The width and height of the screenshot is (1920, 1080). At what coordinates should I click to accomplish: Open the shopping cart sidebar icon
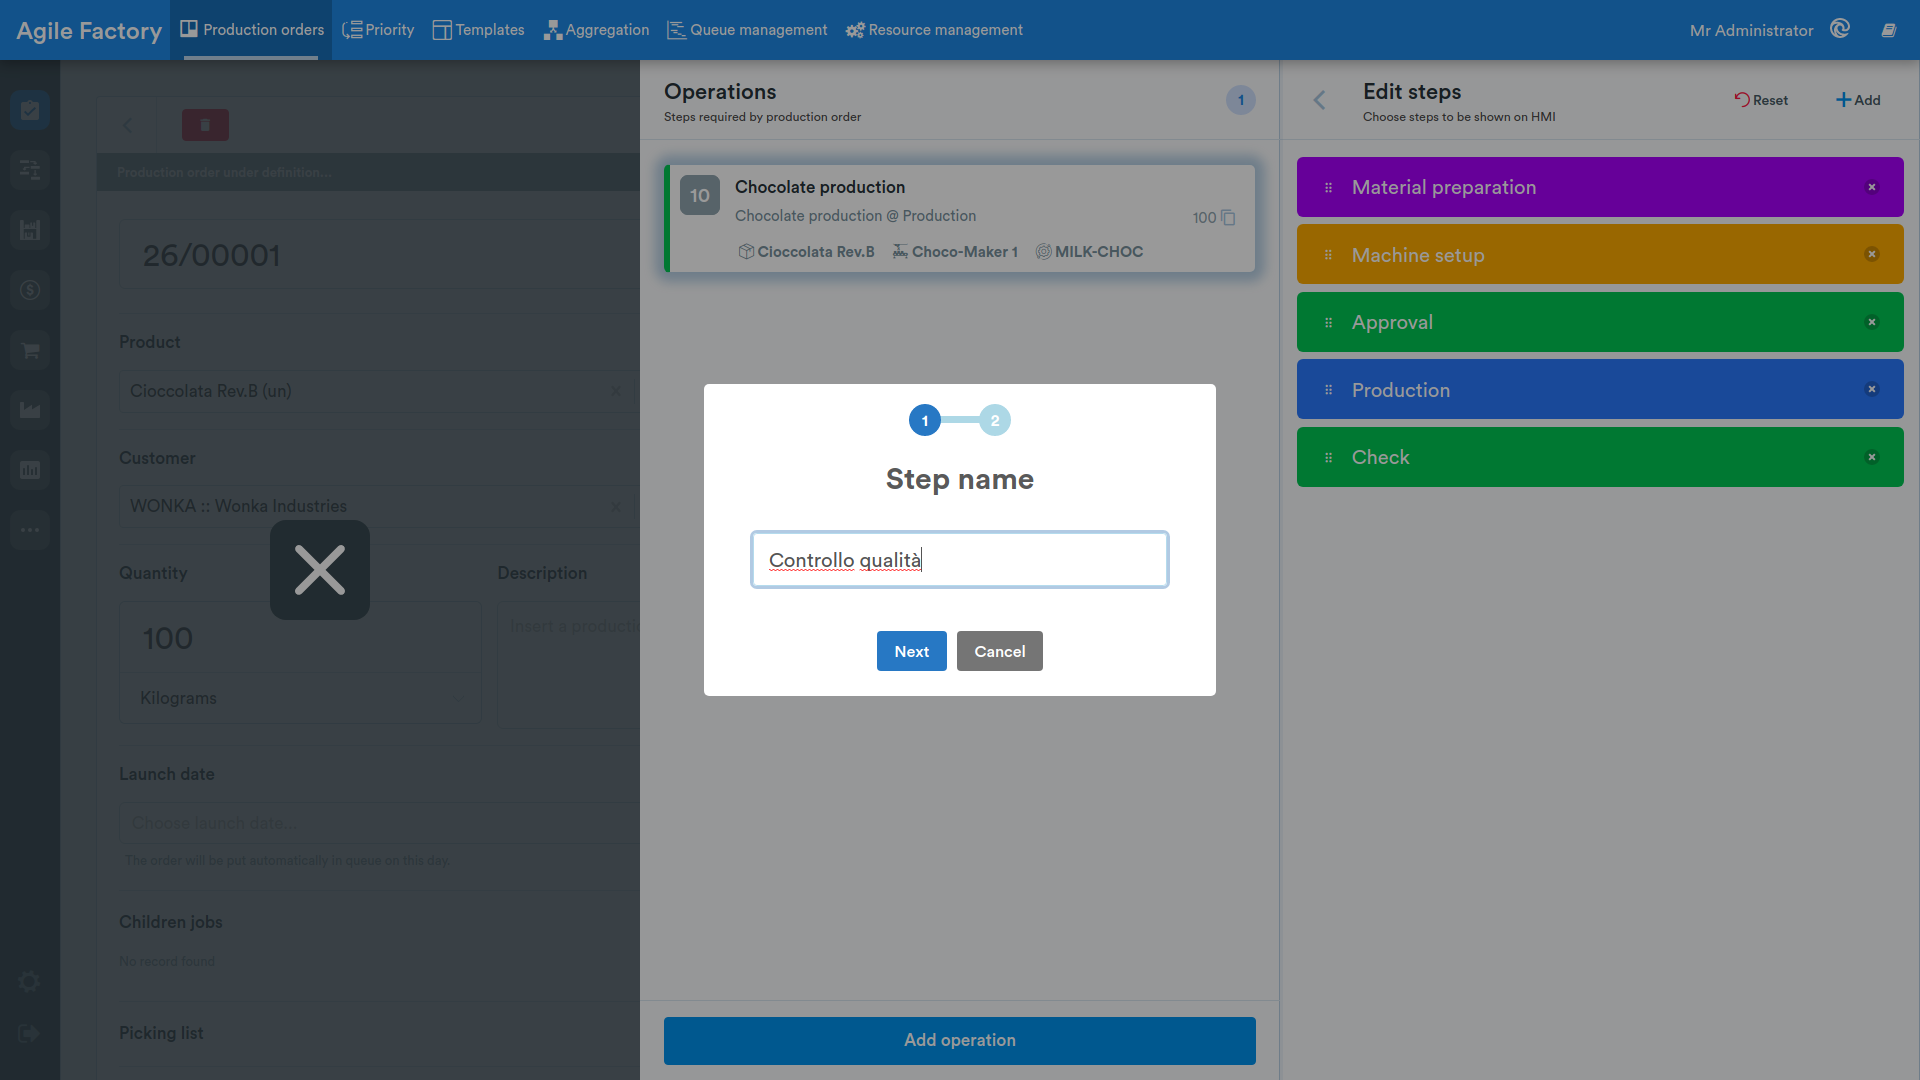[30, 350]
